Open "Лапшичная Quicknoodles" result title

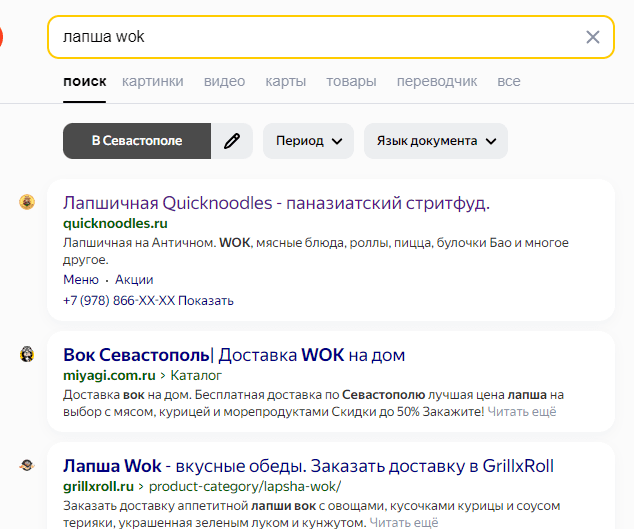(x=276, y=203)
